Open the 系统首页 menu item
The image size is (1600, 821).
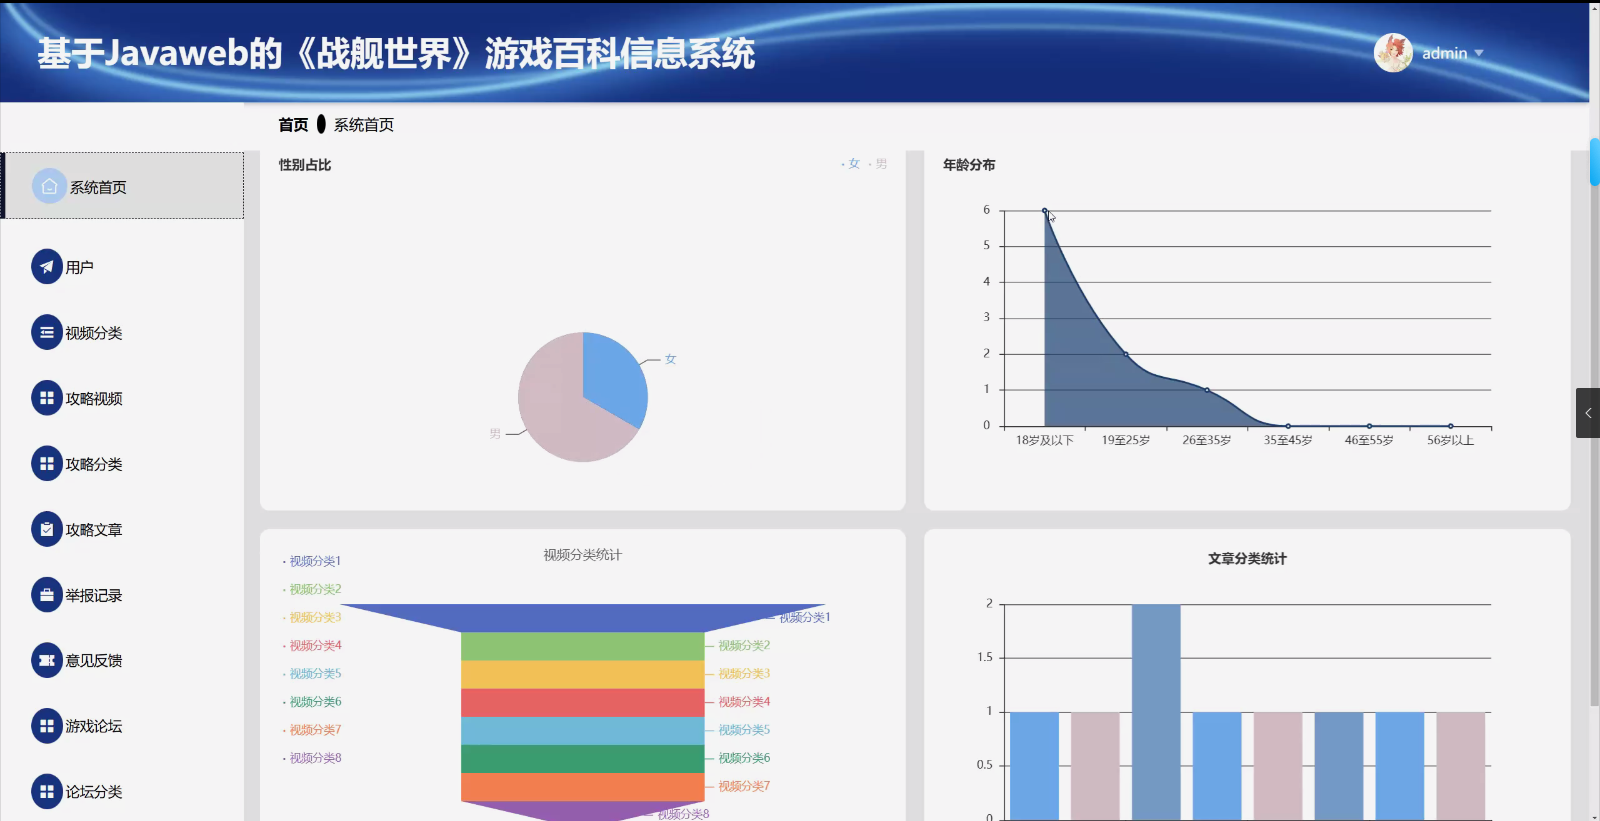123,186
